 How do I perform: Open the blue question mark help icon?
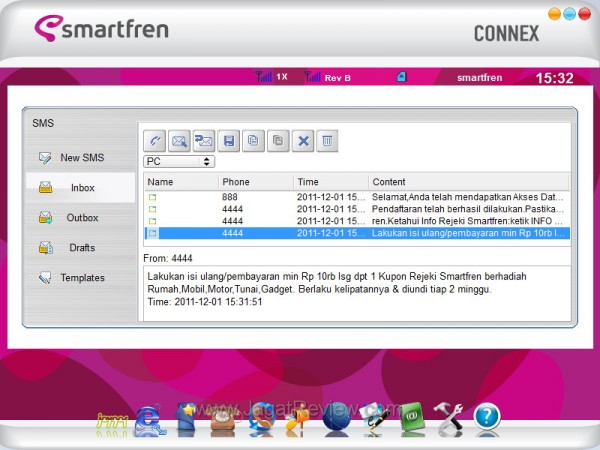tap(487, 417)
